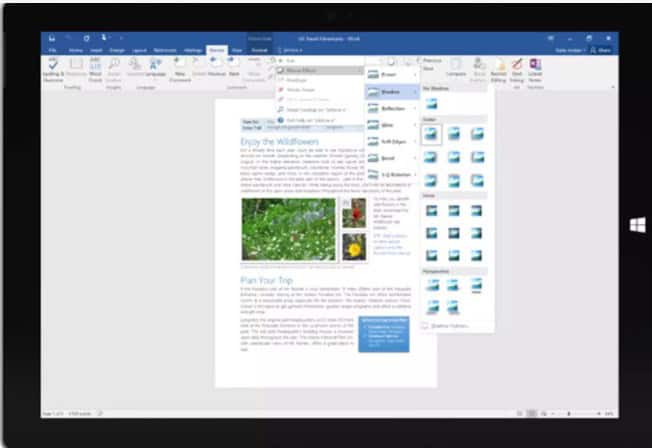This screenshot has width=652, height=448.
Task: Open the Customize Quick Access Toolbar arrow
Action: 121,38
